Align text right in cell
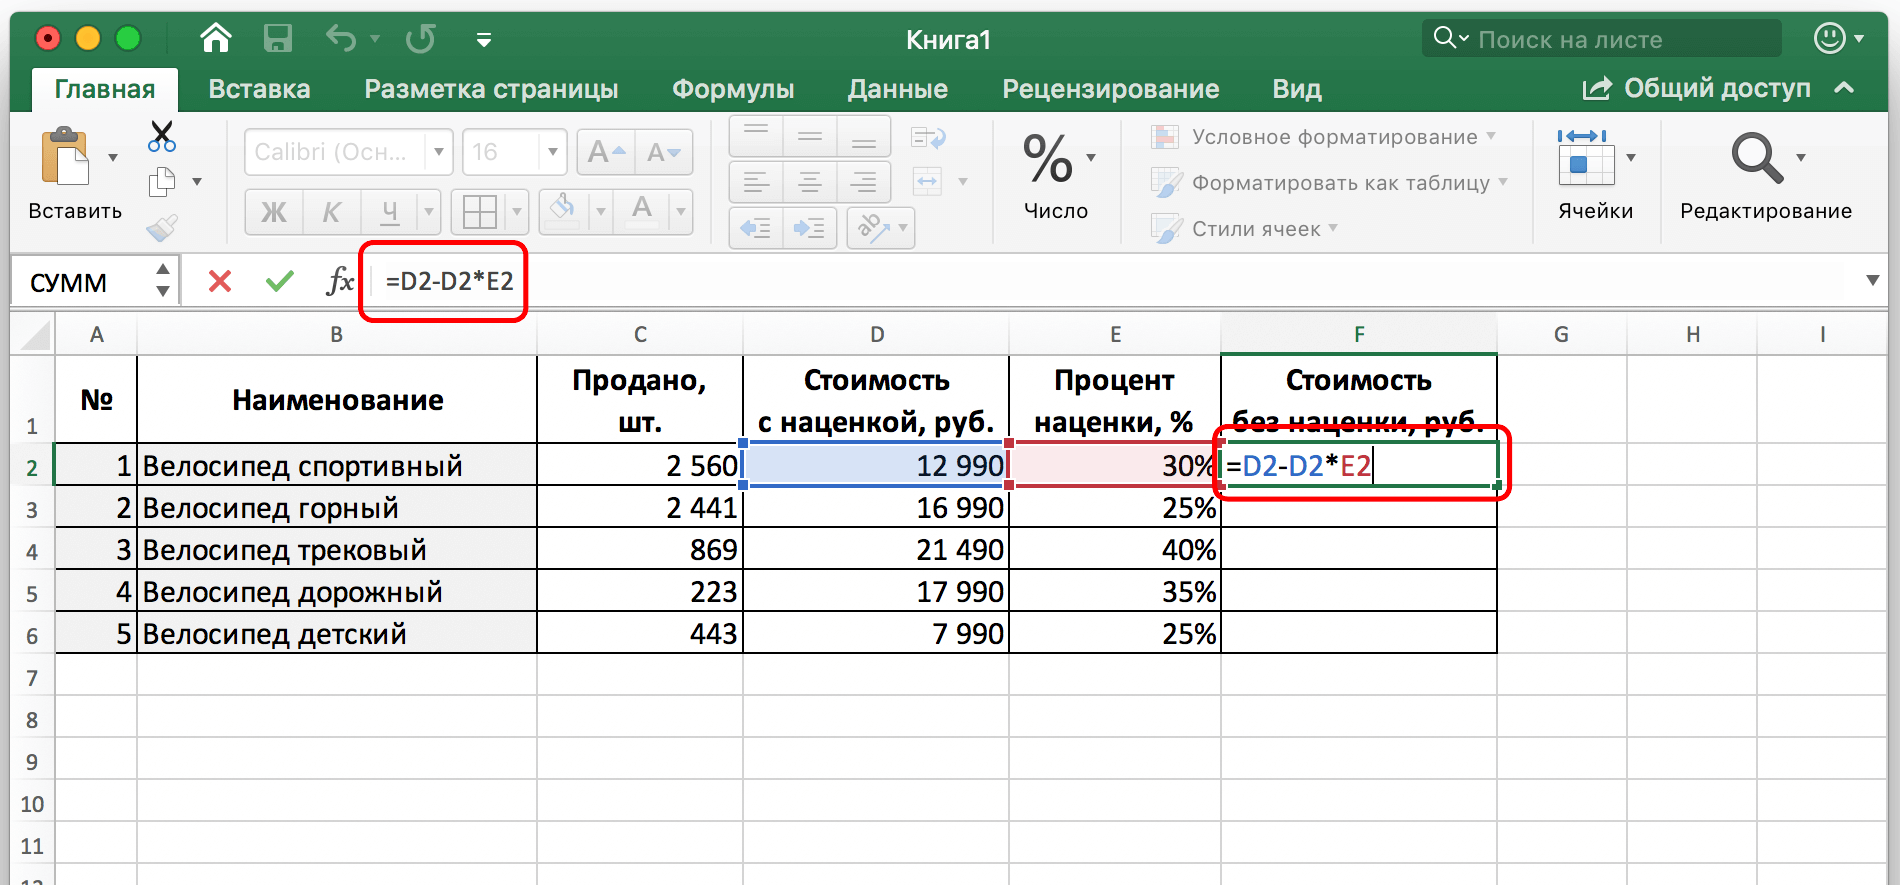Image resolution: width=1900 pixels, height=885 pixels. (x=864, y=182)
